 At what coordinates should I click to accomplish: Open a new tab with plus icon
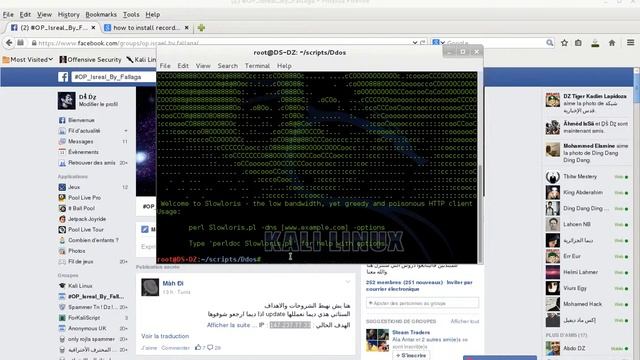201,28
